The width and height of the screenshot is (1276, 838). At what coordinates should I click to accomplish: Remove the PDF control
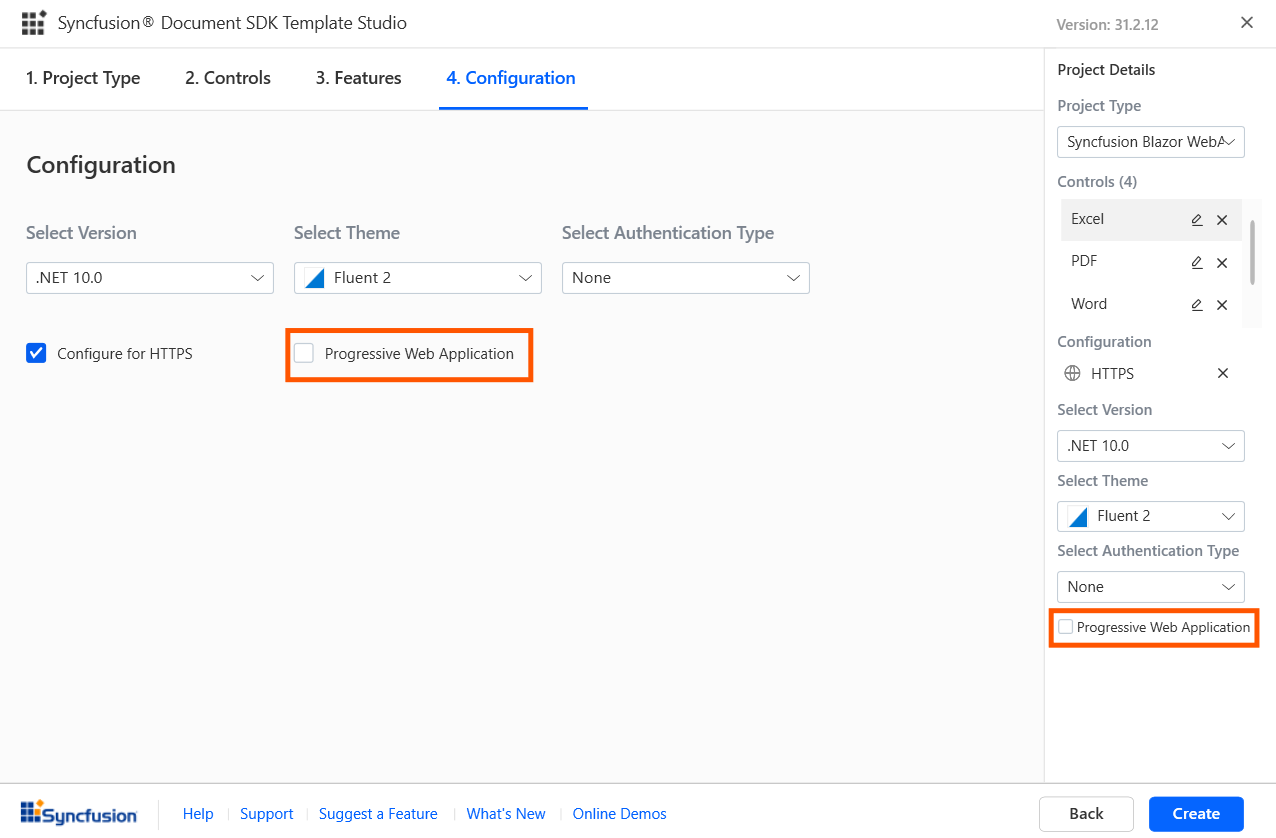point(1222,263)
